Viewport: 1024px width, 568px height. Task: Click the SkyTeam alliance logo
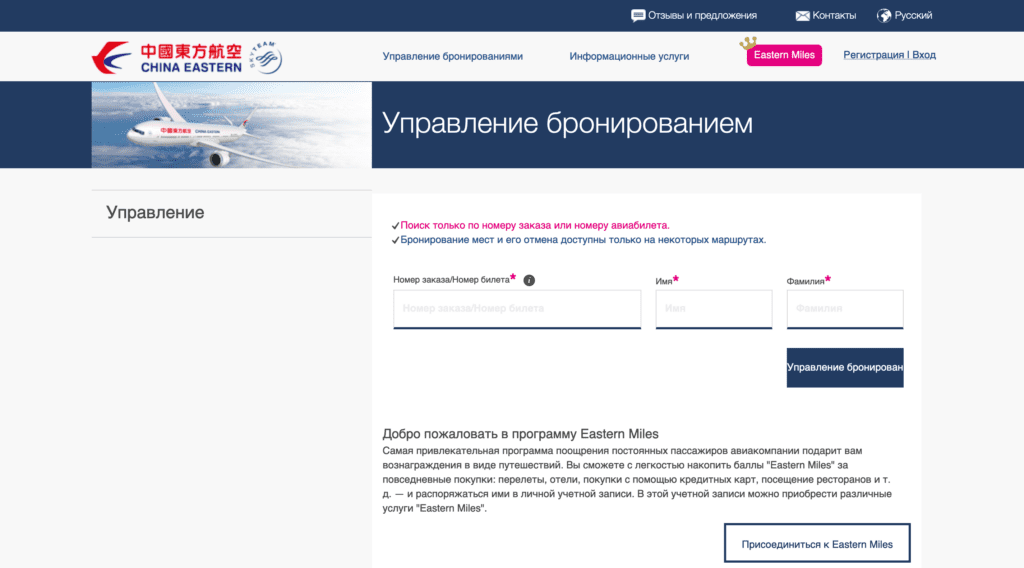click(x=266, y=57)
